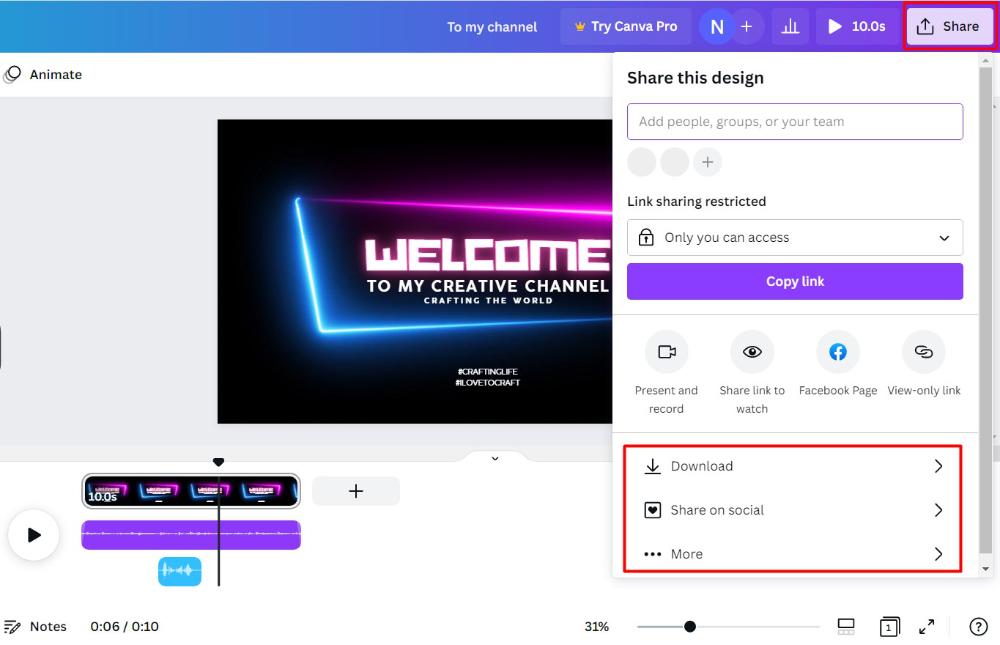Select Animate in the editor toolbar

(44, 74)
